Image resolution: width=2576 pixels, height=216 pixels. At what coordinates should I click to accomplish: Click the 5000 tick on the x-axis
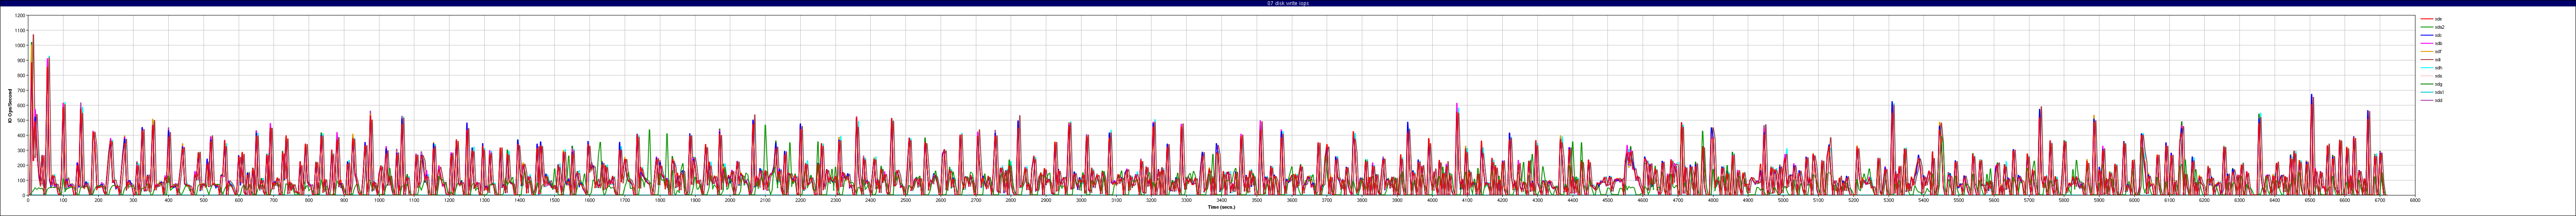pyautogui.click(x=1783, y=200)
